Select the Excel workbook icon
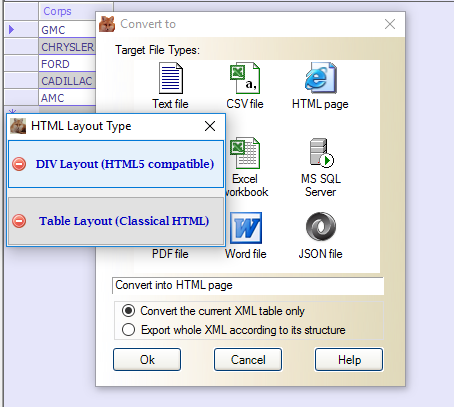Screen dimensions: 454x407 click(245, 153)
